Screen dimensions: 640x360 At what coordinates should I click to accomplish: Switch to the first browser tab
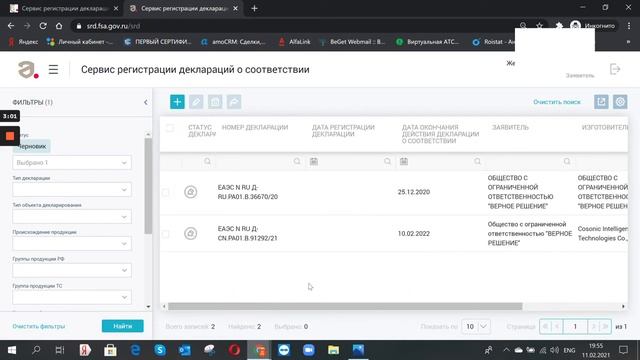[x=64, y=8]
